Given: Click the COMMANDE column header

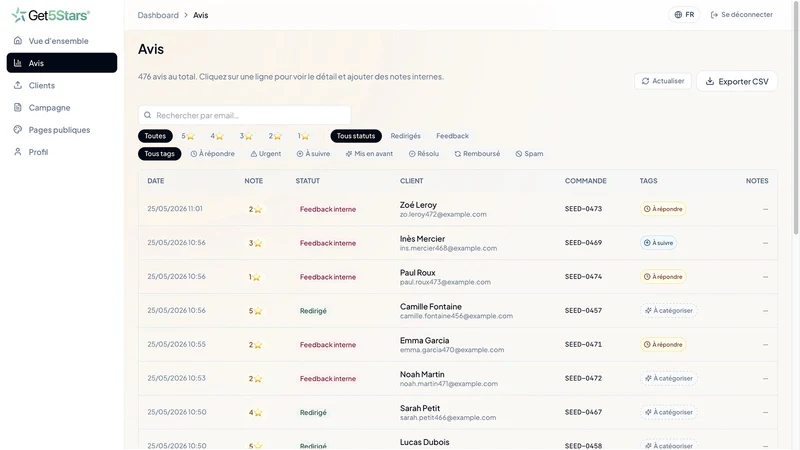Looking at the screenshot, I should [586, 181].
